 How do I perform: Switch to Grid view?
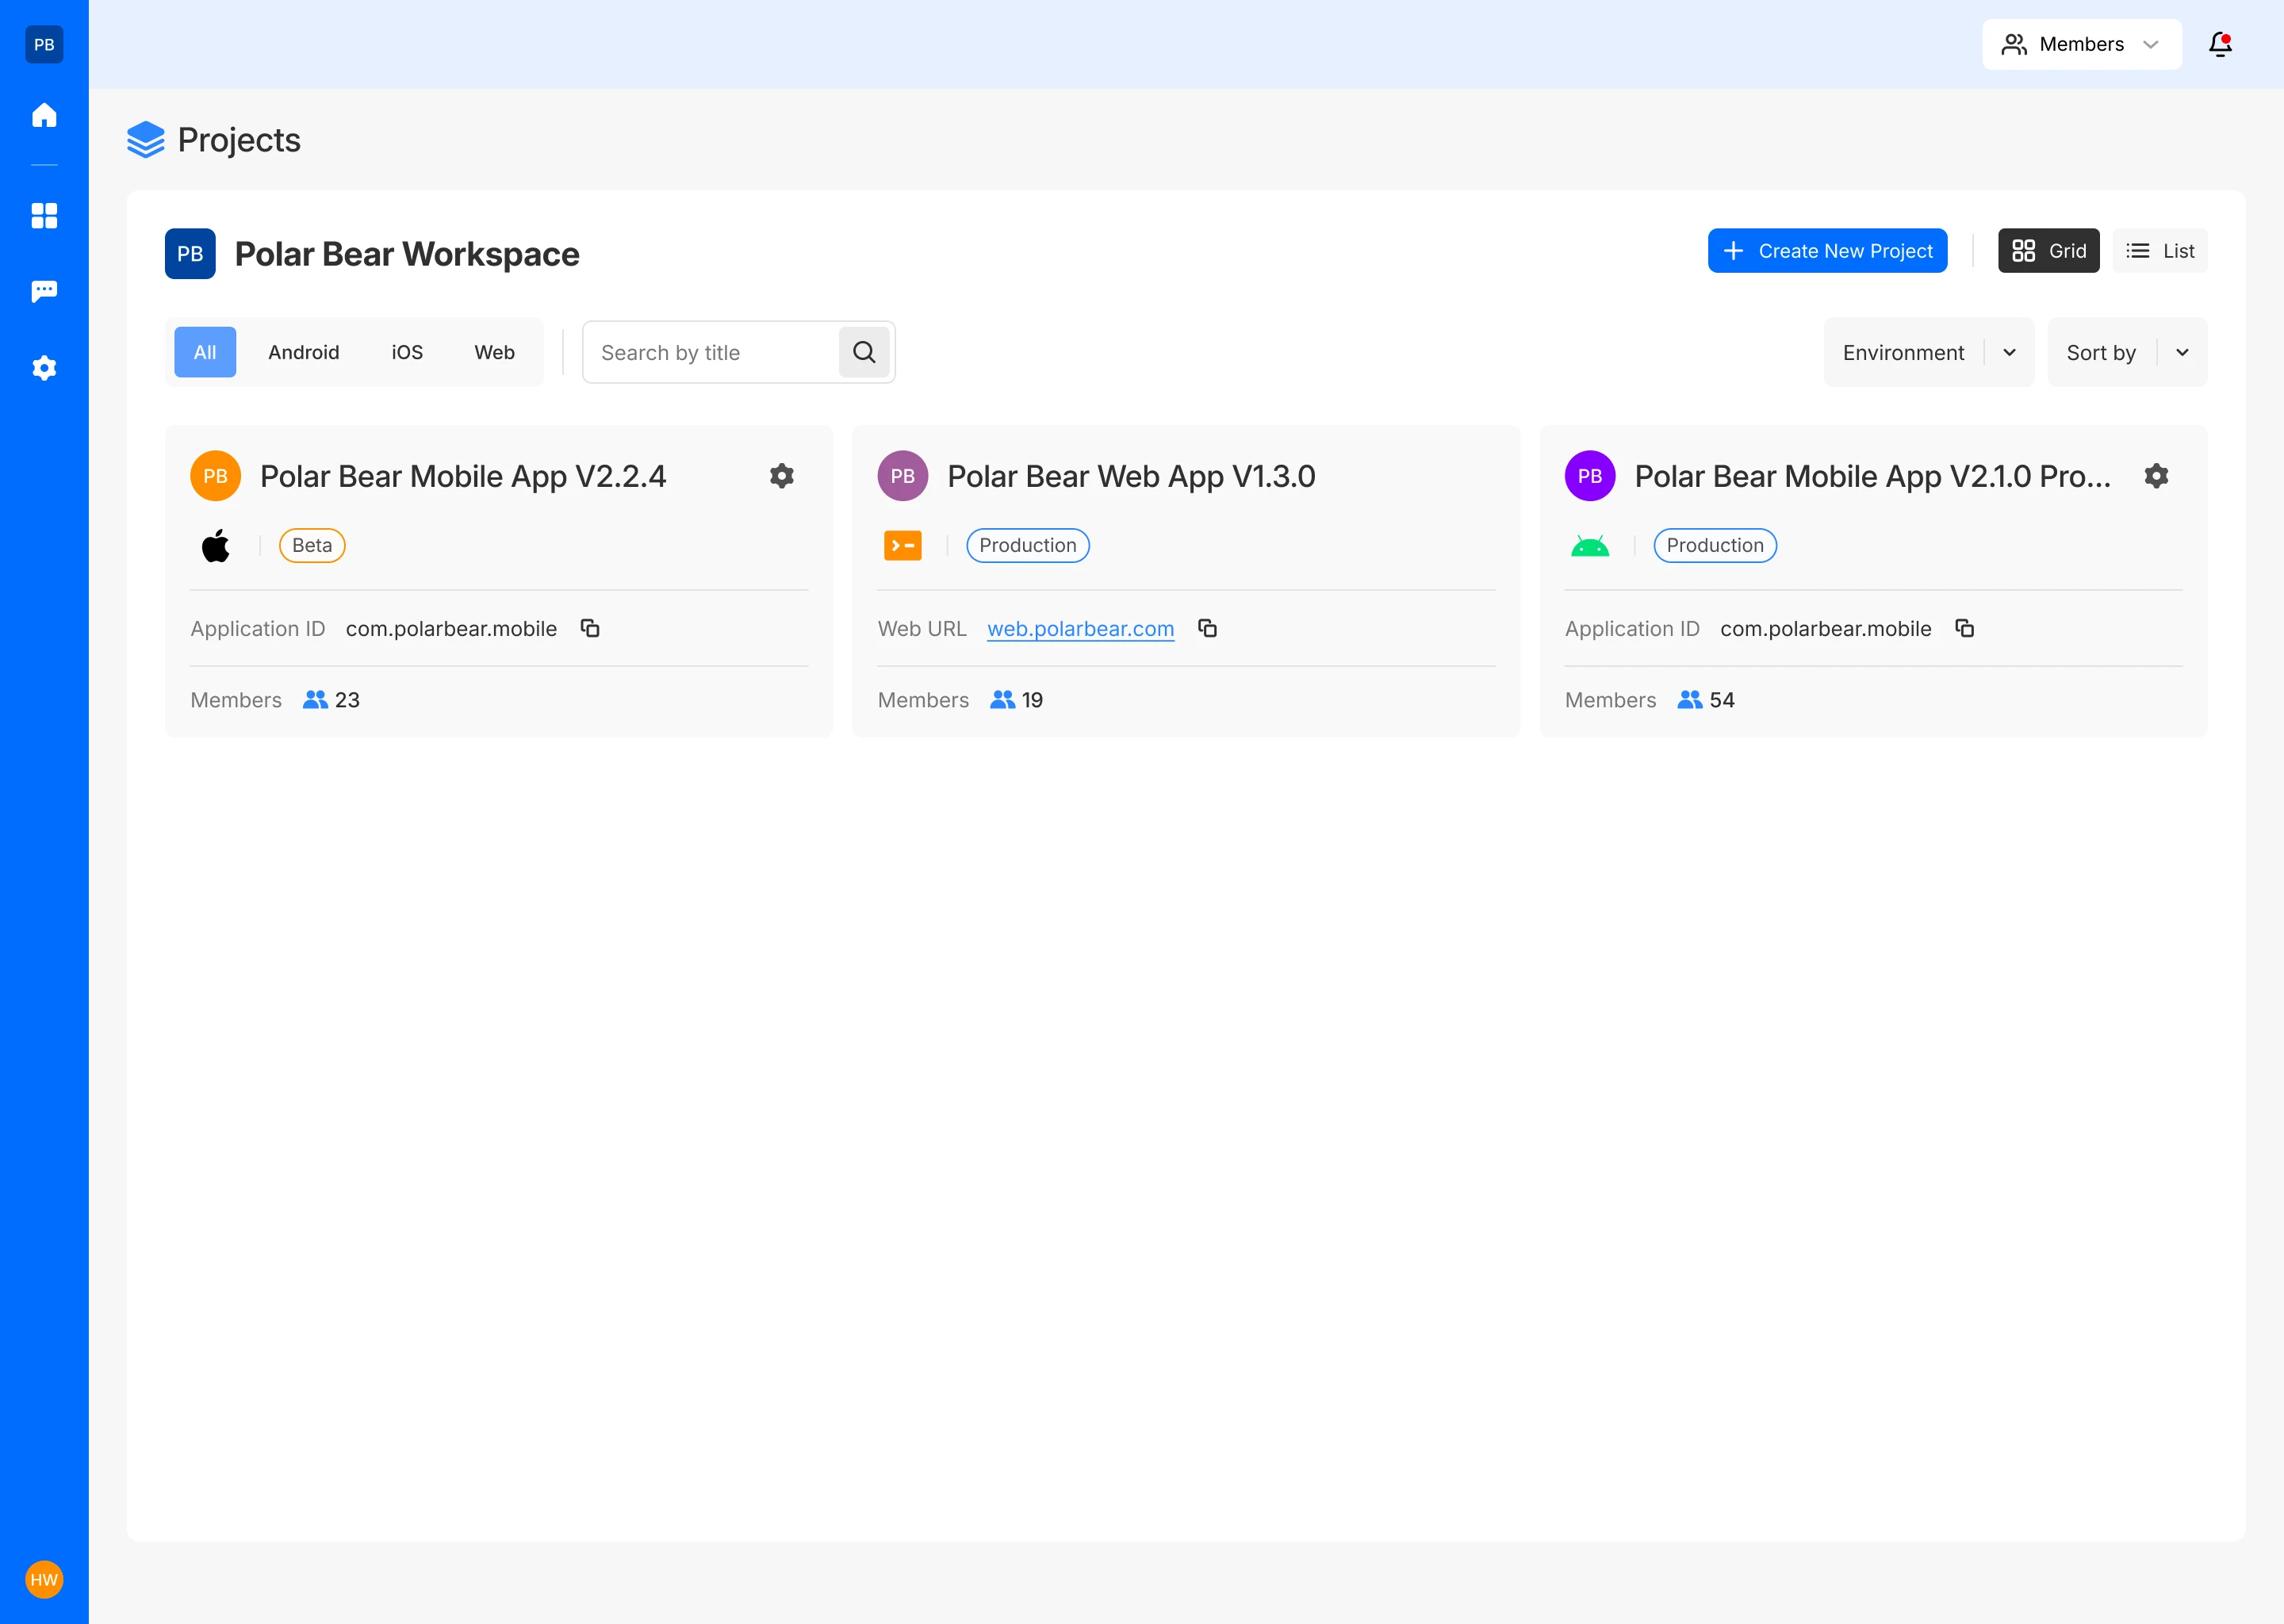pos(2048,251)
